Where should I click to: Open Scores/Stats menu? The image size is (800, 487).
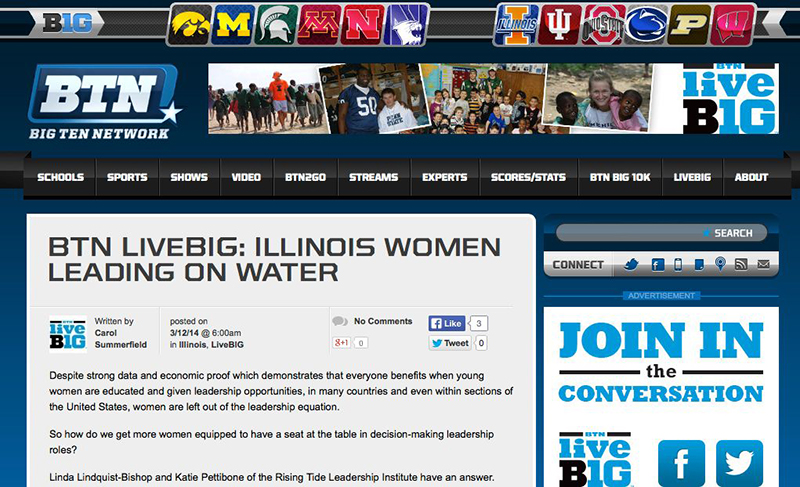(x=528, y=177)
